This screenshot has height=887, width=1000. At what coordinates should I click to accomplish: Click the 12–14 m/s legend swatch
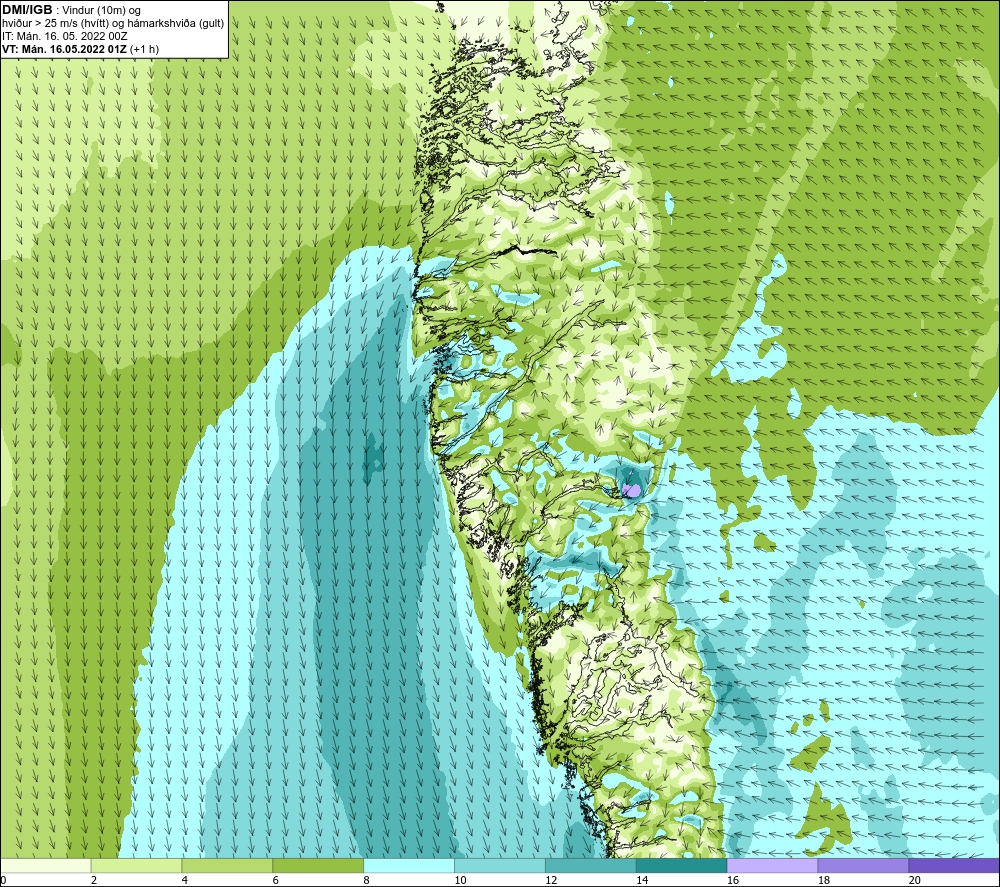coord(591,866)
